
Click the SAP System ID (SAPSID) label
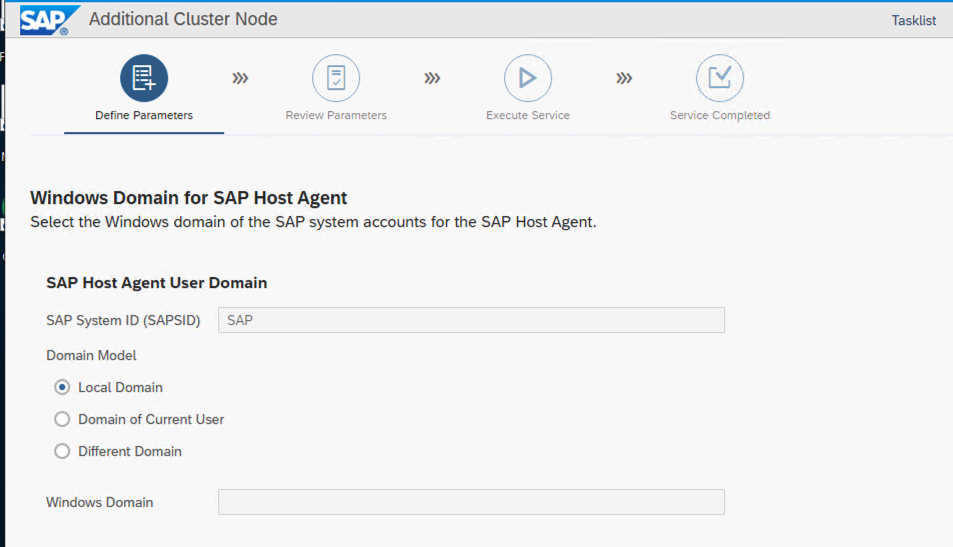[x=123, y=320]
